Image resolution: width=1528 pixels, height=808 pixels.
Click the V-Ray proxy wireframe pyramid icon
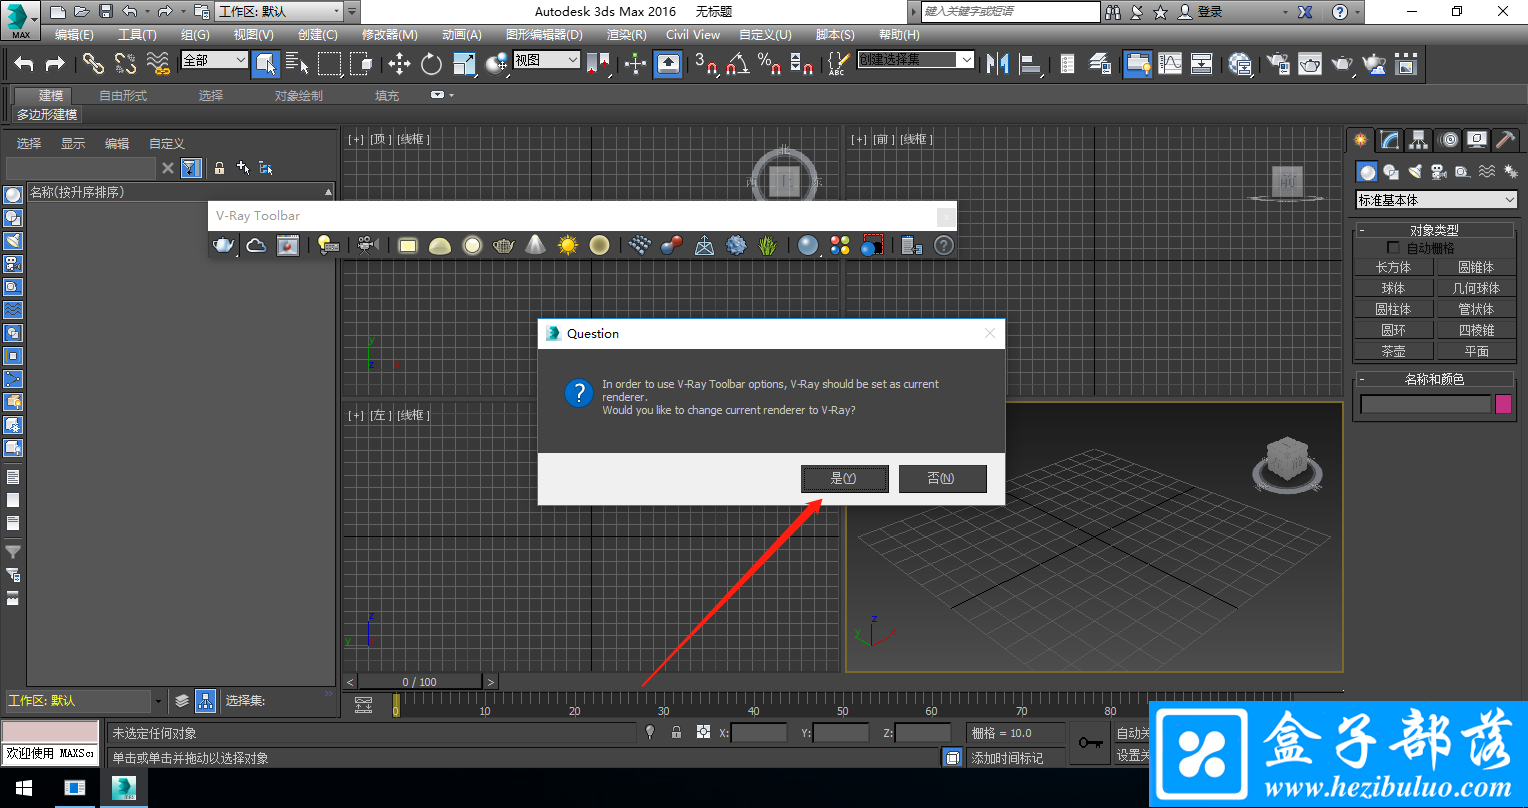[x=704, y=245]
